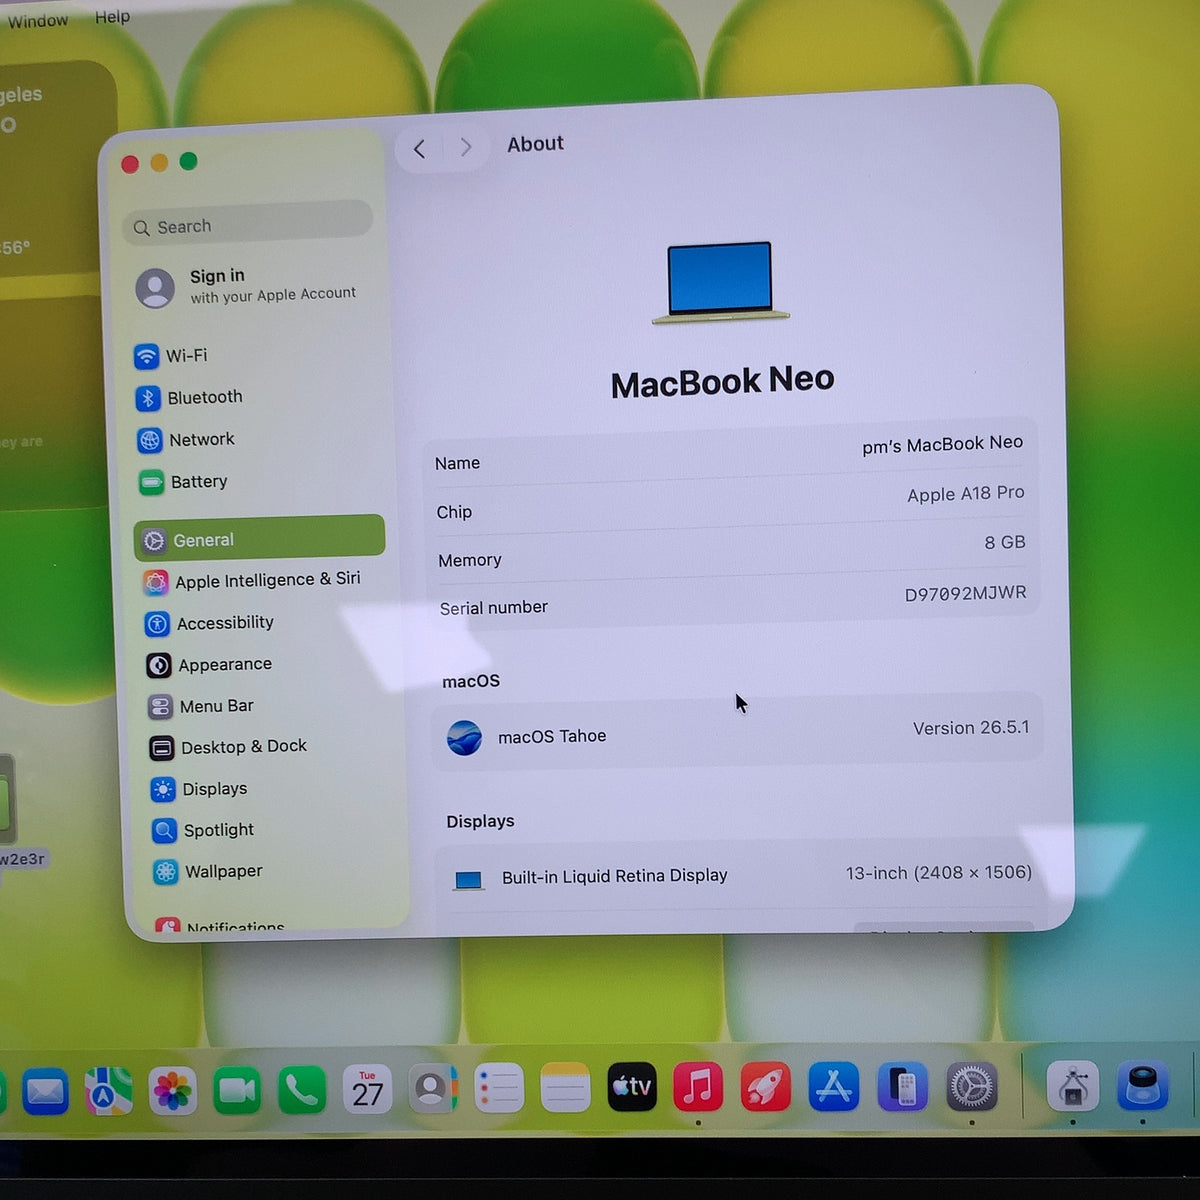Image resolution: width=1200 pixels, height=1200 pixels.
Task: Click the MacBook Neo laptop image
Action: pyautogui.click(x=721, y=283)
